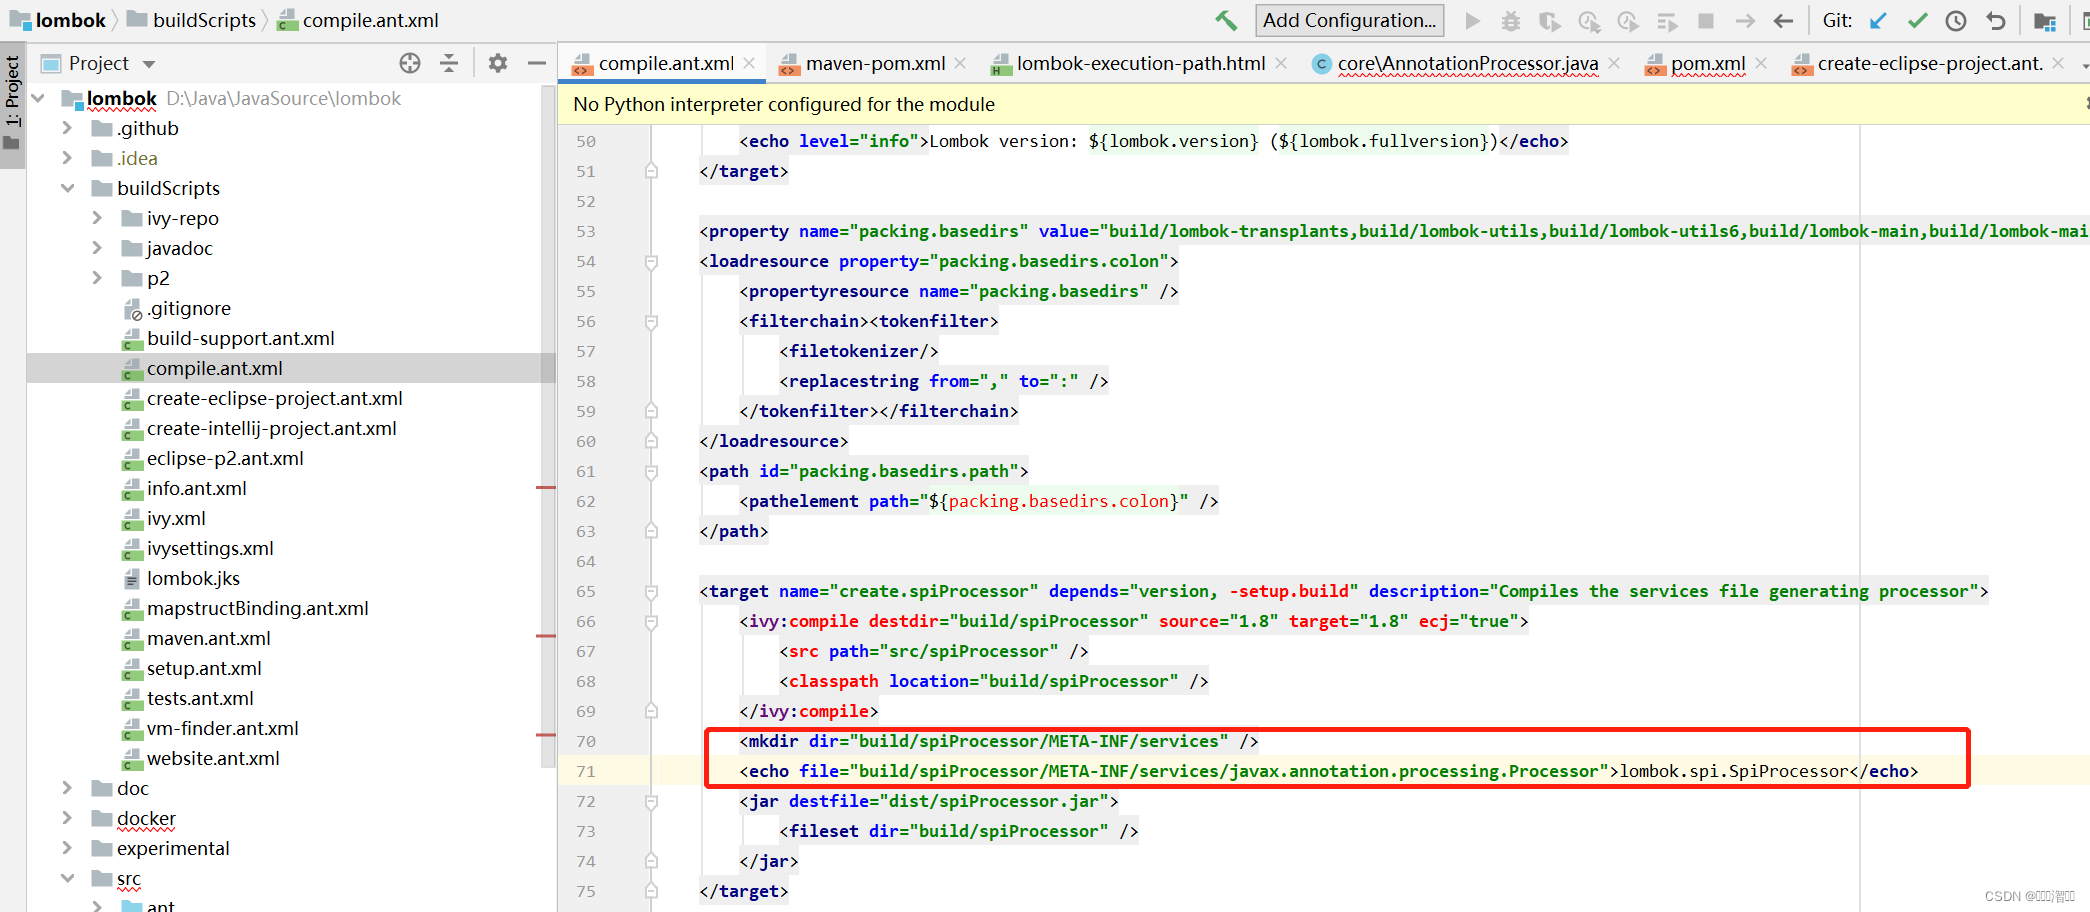Viewport: 2090px width, 912px height.
Task: Click the Git Commit checkmark icon
Action: coord(1917,21)
